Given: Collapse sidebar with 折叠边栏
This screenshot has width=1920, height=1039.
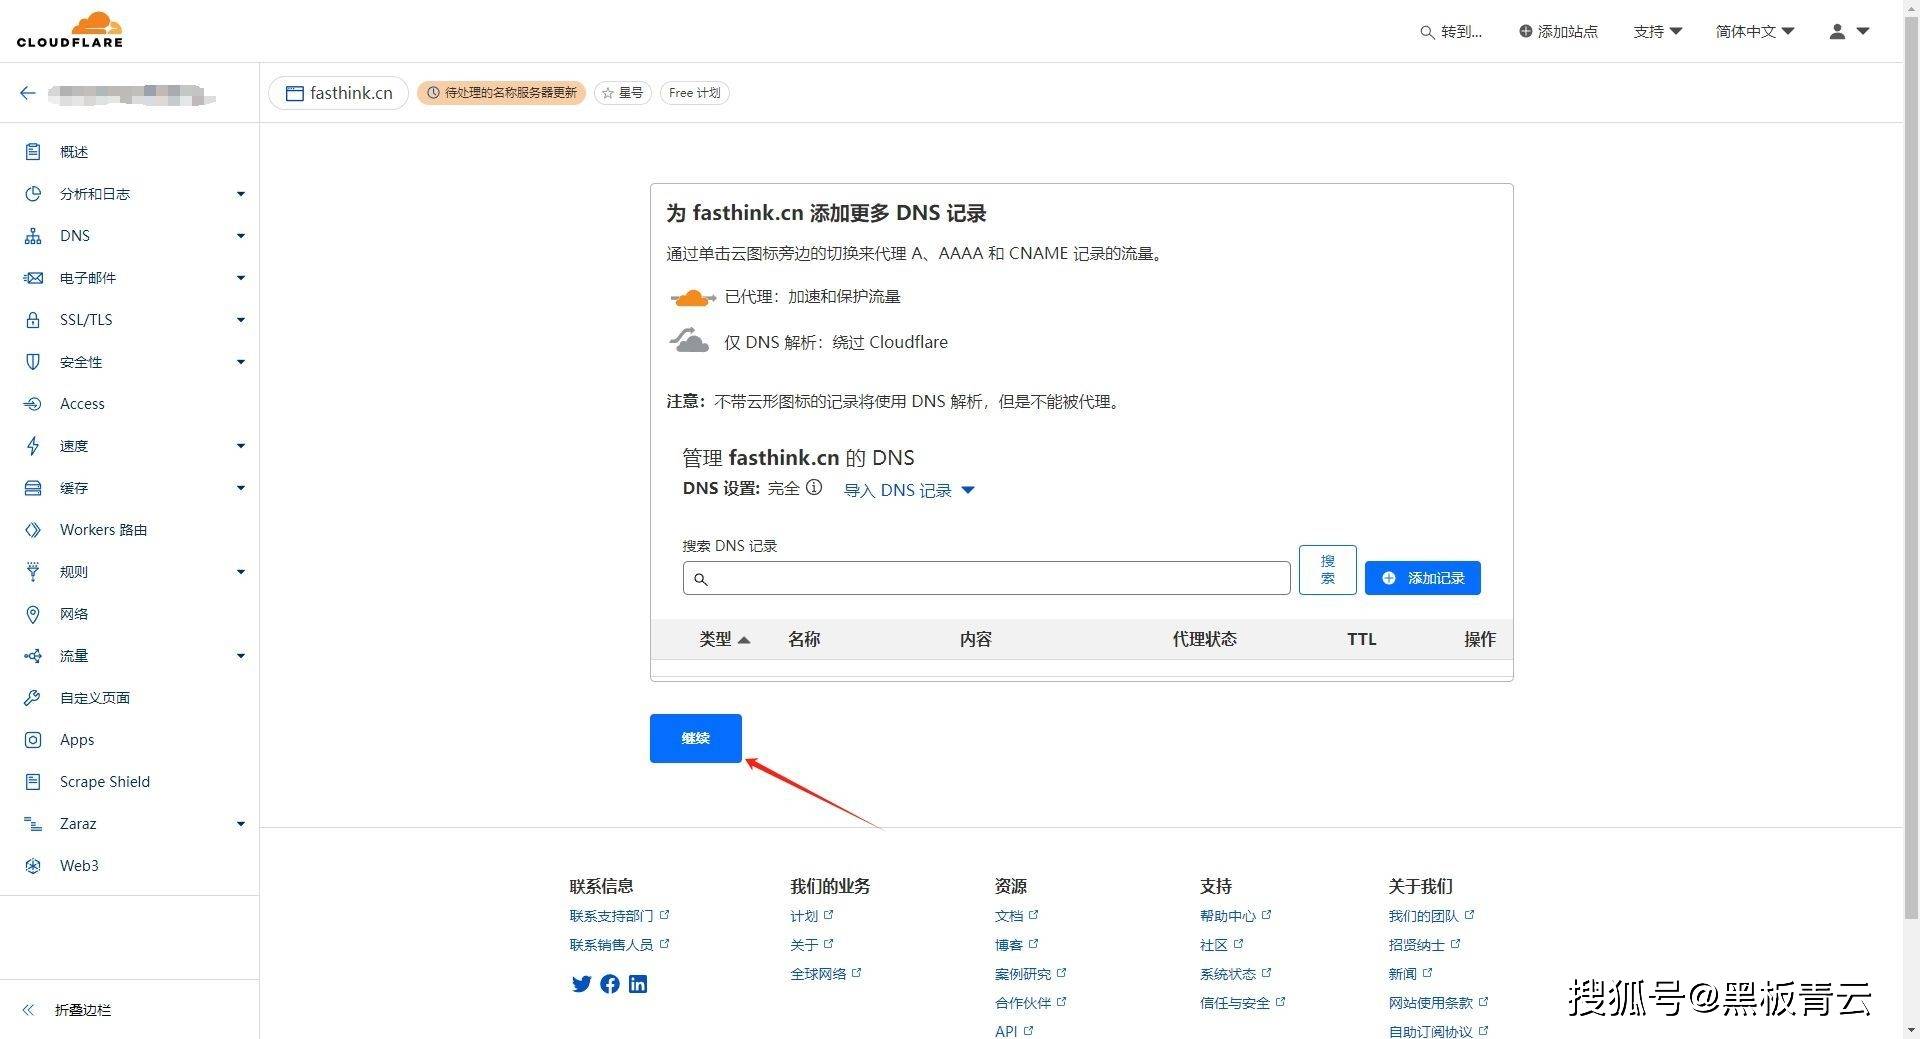Looking at the screenshot, I should 67,1010.
